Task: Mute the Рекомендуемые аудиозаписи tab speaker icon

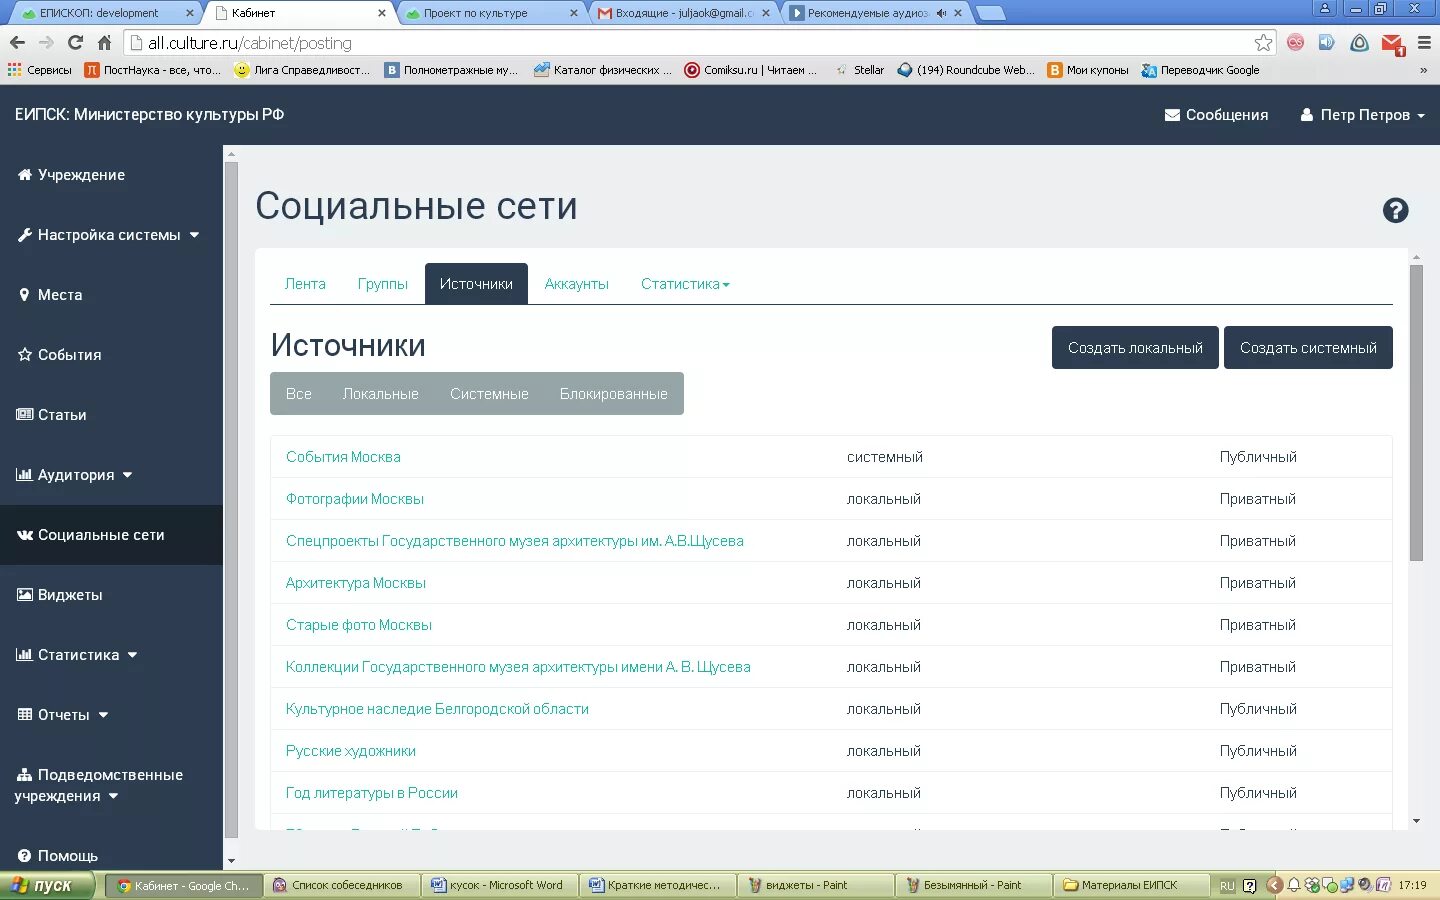Action: tap(941, 13)
